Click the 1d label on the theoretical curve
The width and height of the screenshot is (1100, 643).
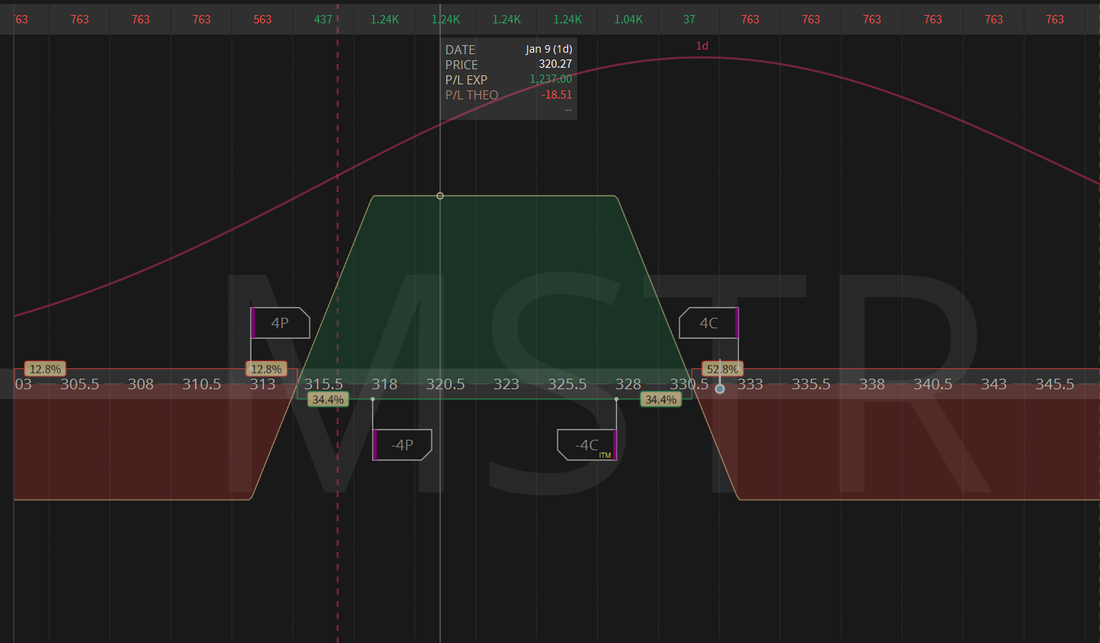[x=702, y=46]
